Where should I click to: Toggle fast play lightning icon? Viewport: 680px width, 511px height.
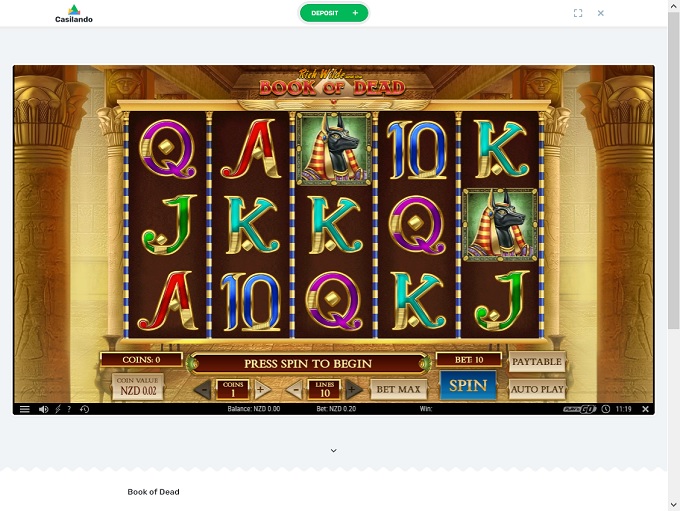(x=58, y=409)
